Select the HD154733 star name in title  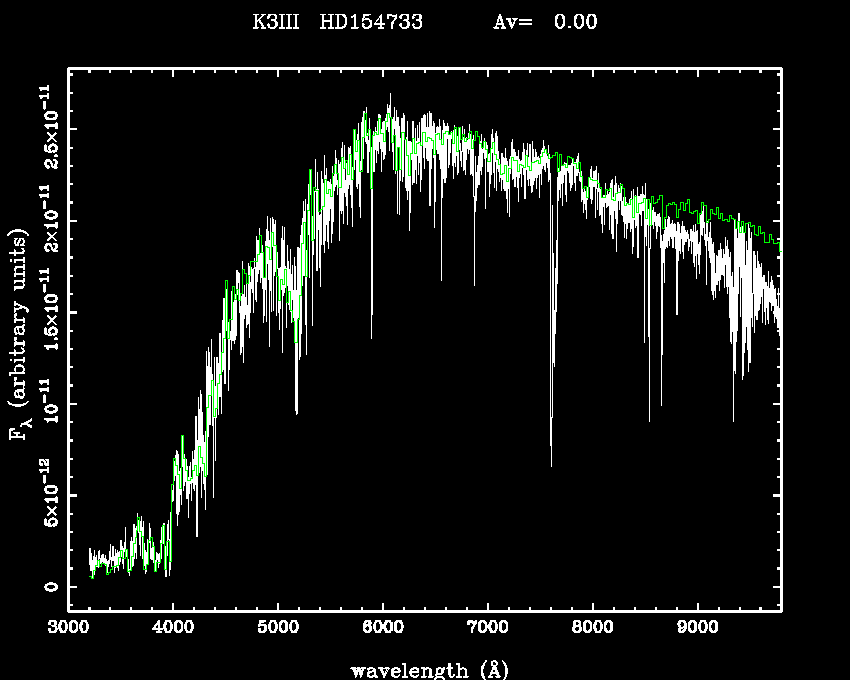pos(371,22)
